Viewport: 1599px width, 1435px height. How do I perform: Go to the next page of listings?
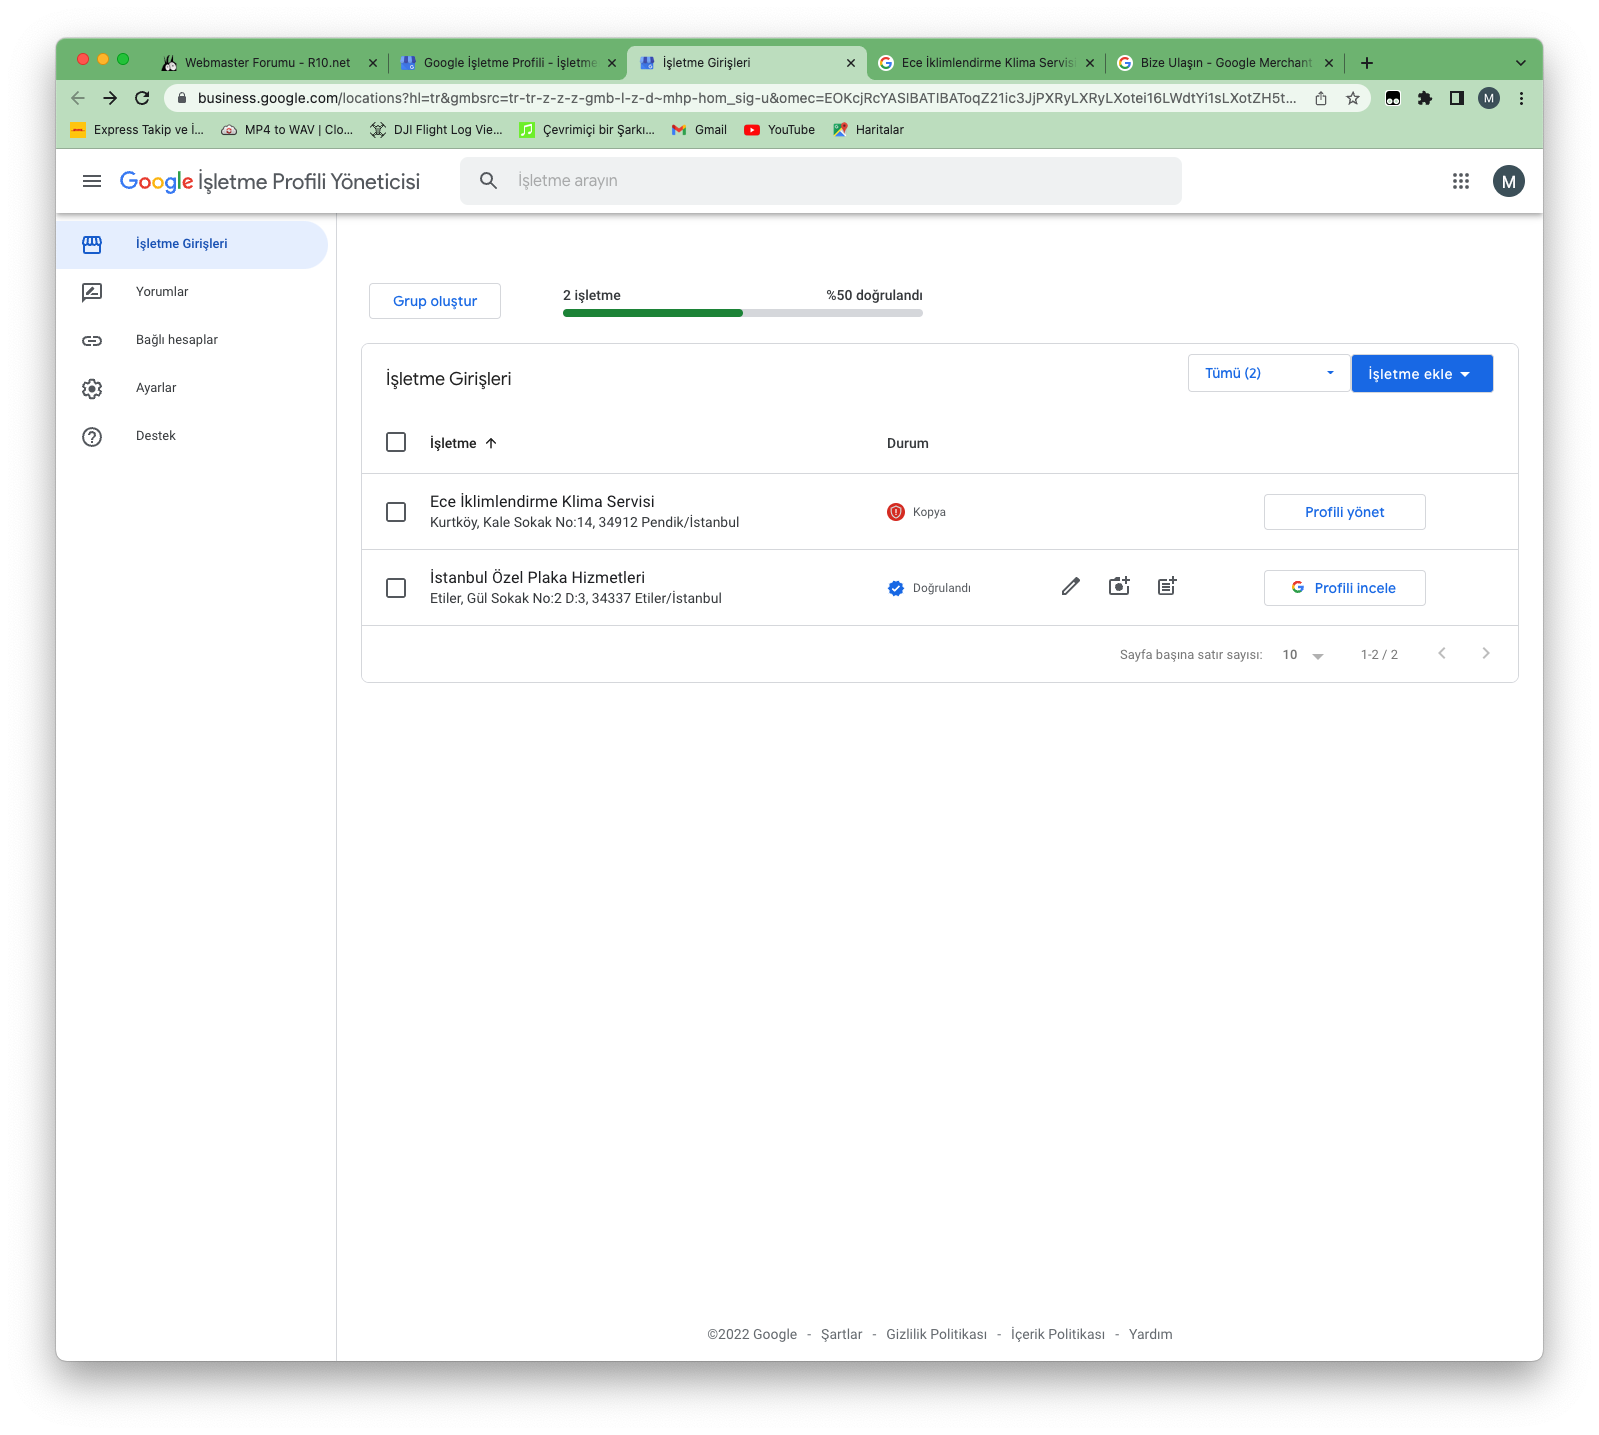[1486, 654]
